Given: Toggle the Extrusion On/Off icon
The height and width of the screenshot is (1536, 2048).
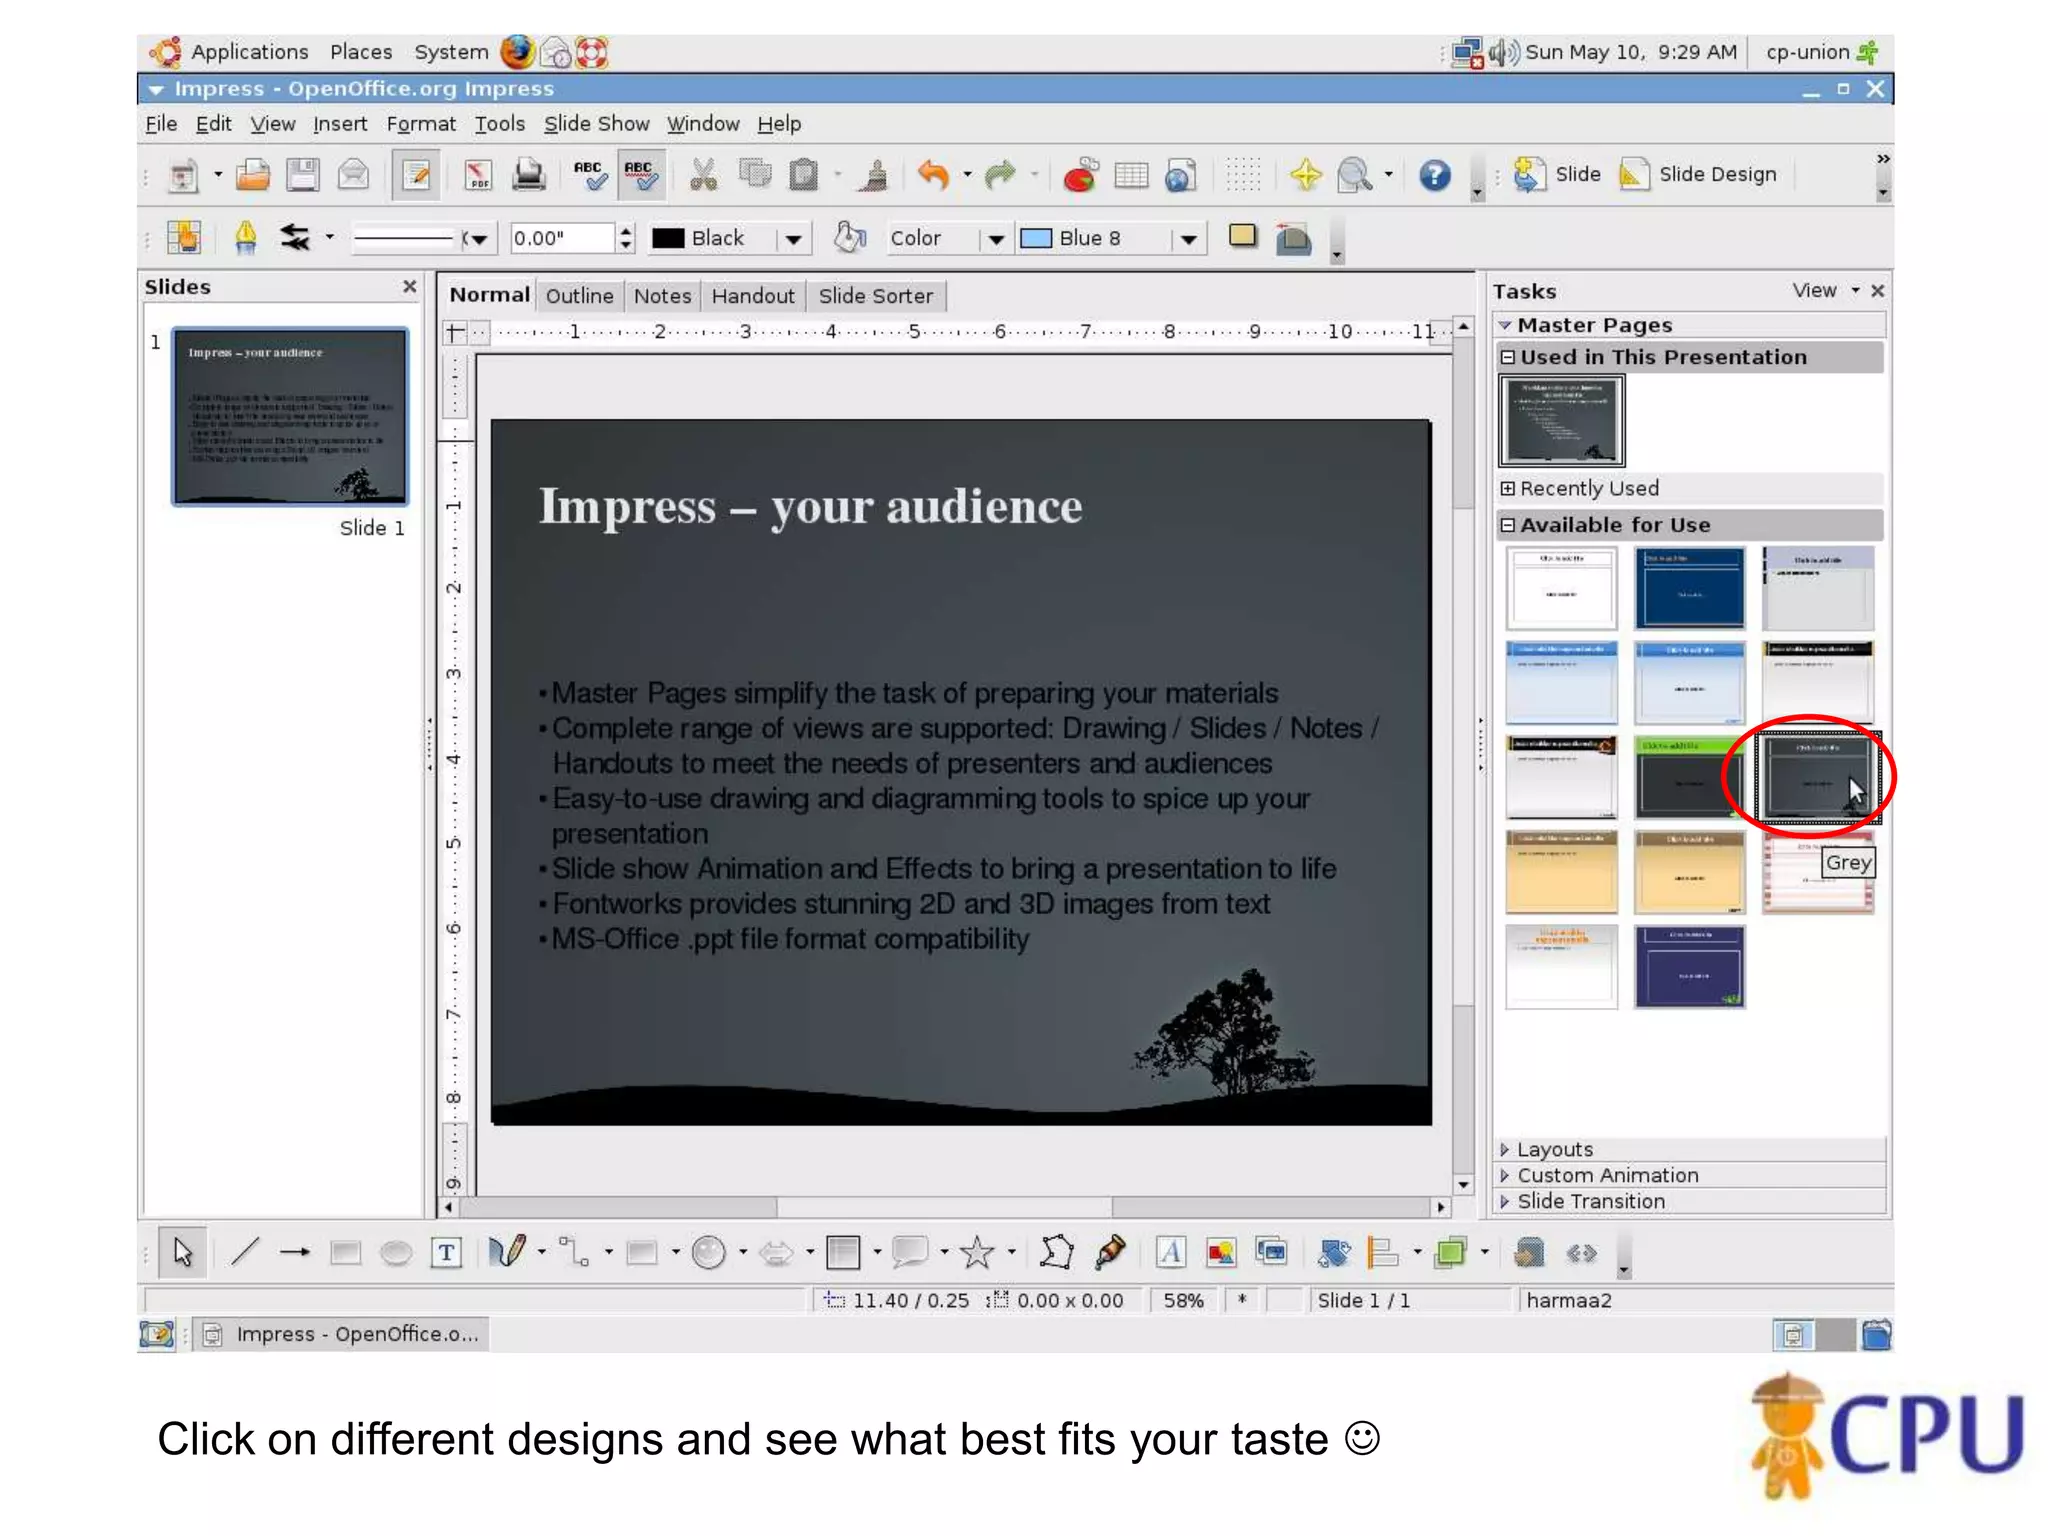Looking at the screenshot, I should [1293, 238].
